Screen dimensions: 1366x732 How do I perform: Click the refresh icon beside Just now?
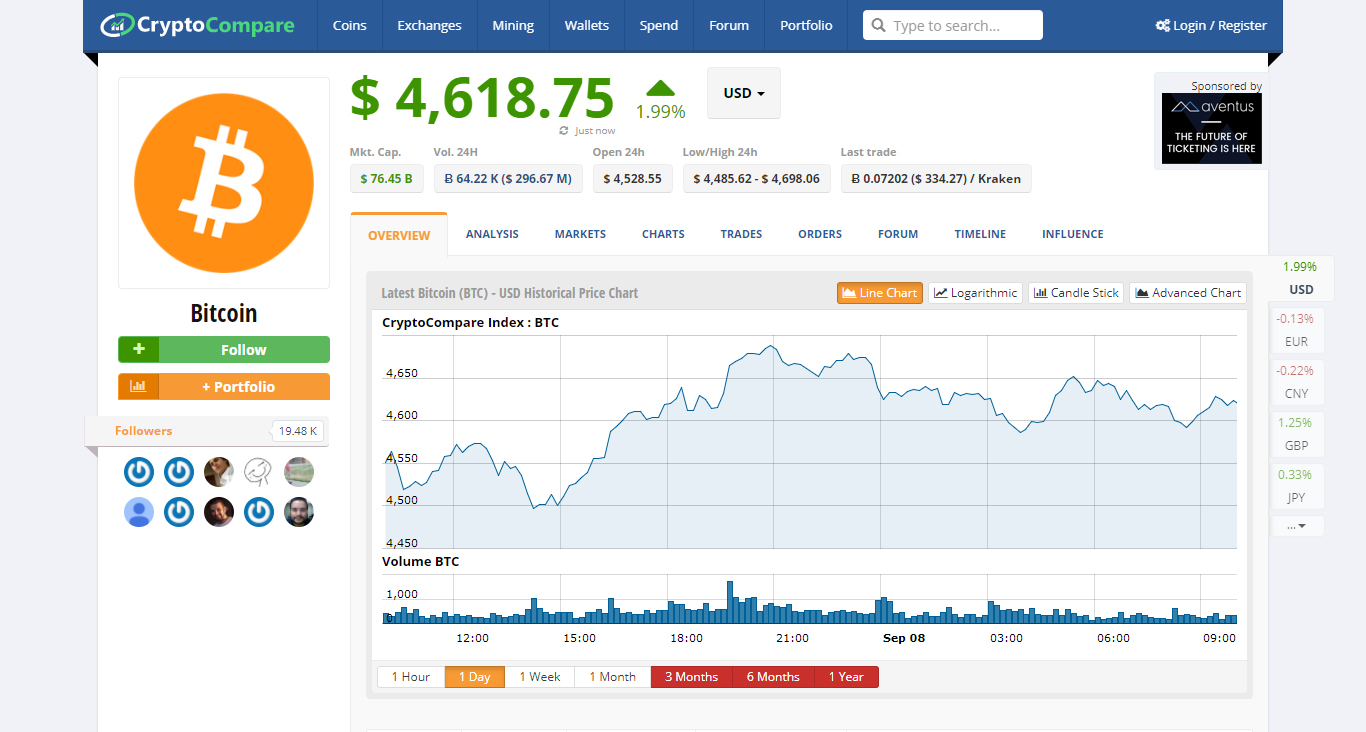click(x=564, y=131)
